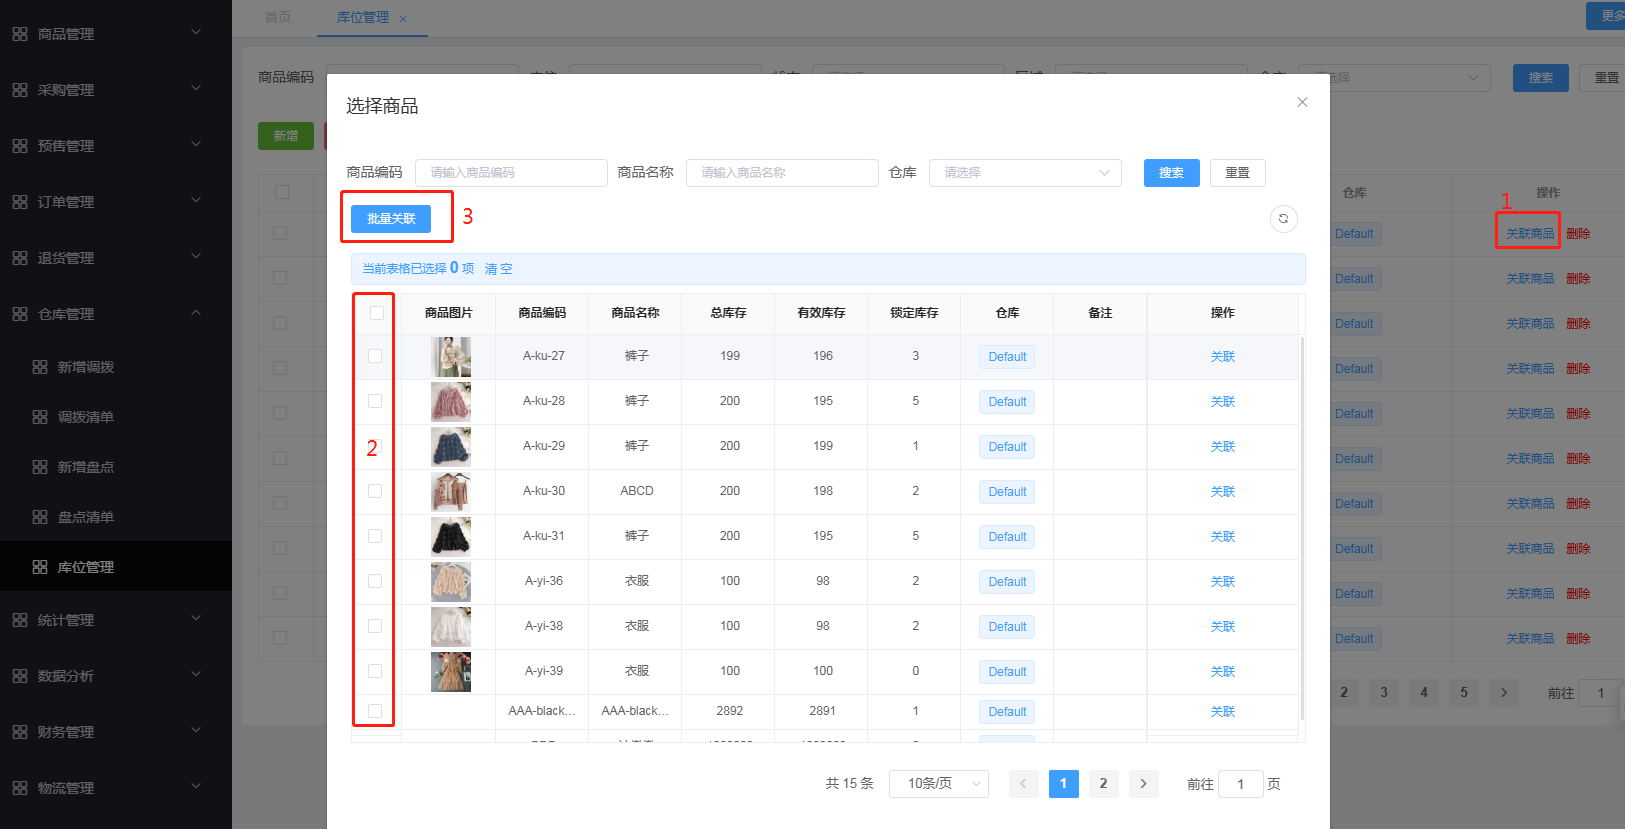The image size is (1625, 829).
Task: Switch to the 首页 tab
Action: [x=278, y=18]
